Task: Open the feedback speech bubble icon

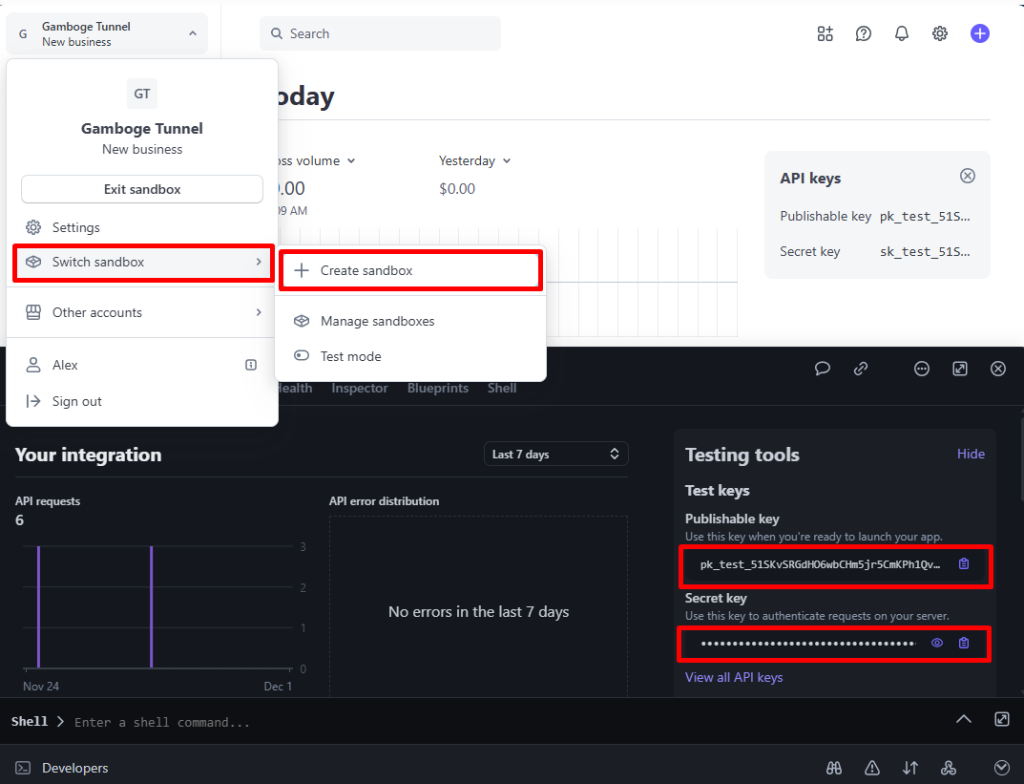Action: [x=822, y=368]
